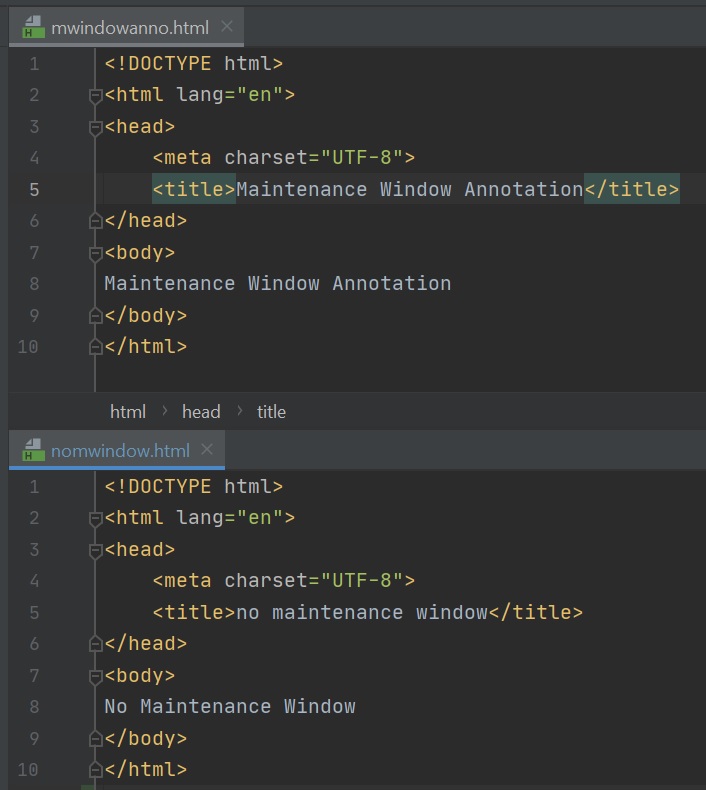
Task: Switch to the mwindowanno.html tab
Action: pyautogui.click(x=129, y=27)
